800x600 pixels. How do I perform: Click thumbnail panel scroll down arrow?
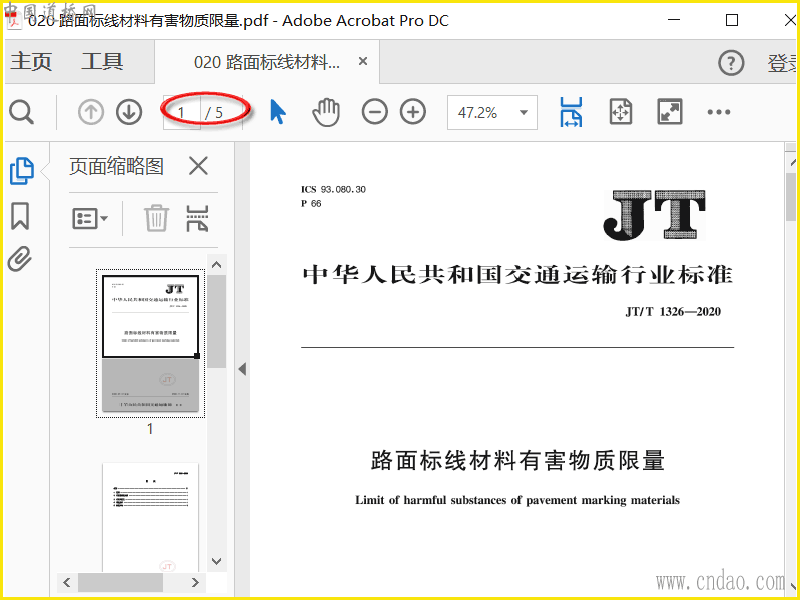[x=216, y=561]
